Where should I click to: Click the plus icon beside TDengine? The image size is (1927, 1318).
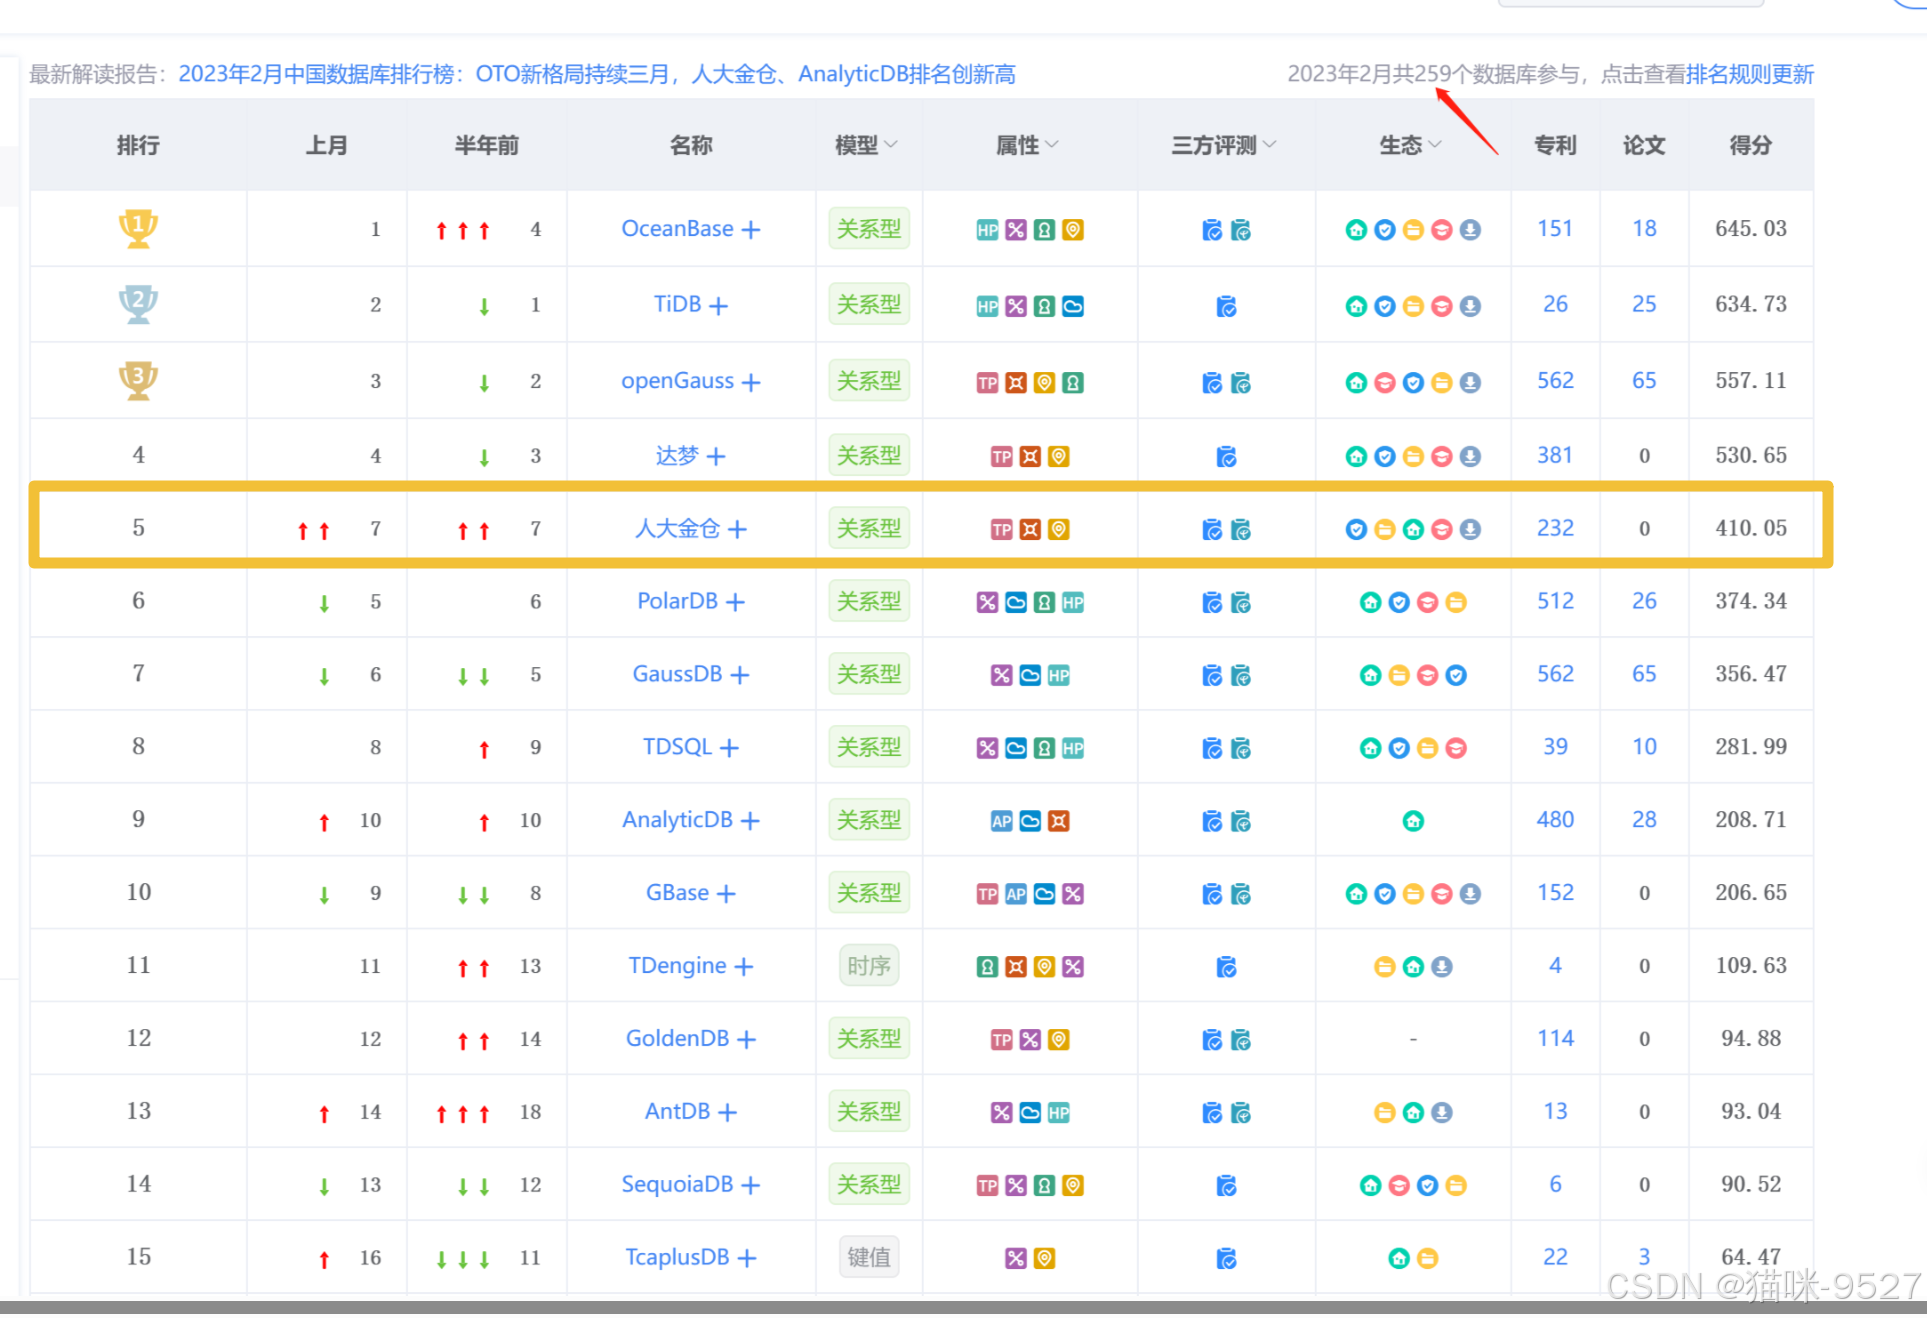point(743,967)
